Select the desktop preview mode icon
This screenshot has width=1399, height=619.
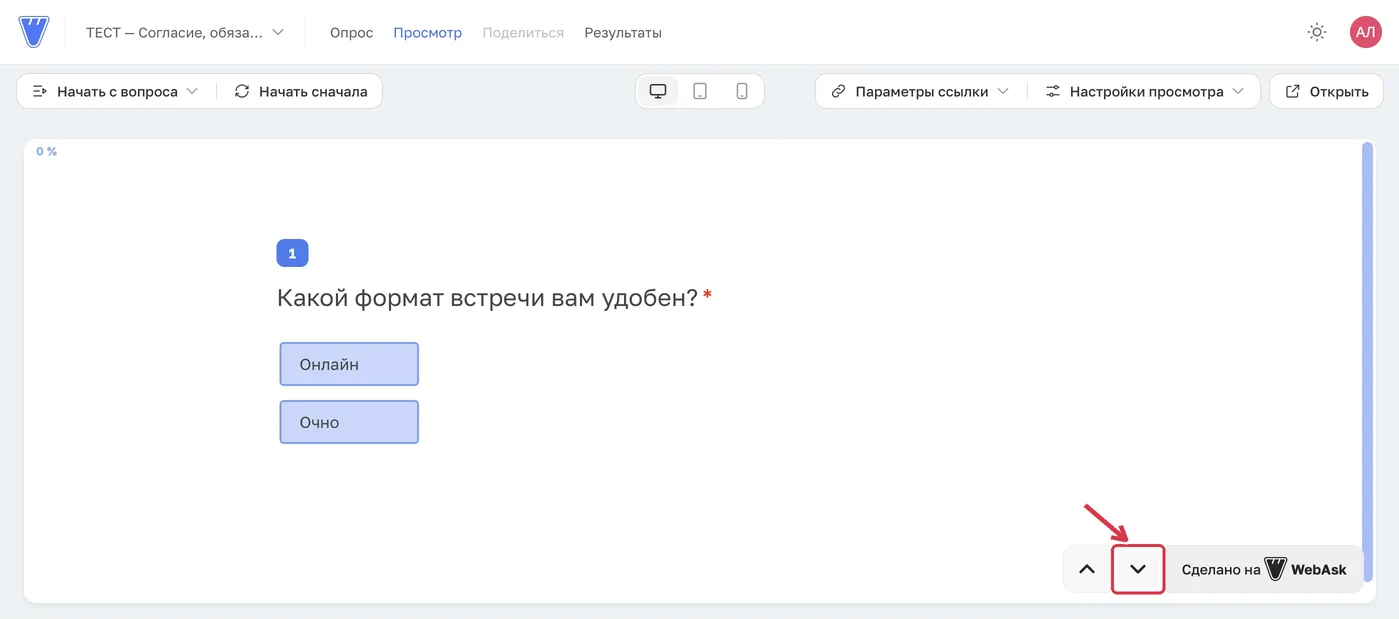click(658, 91)
